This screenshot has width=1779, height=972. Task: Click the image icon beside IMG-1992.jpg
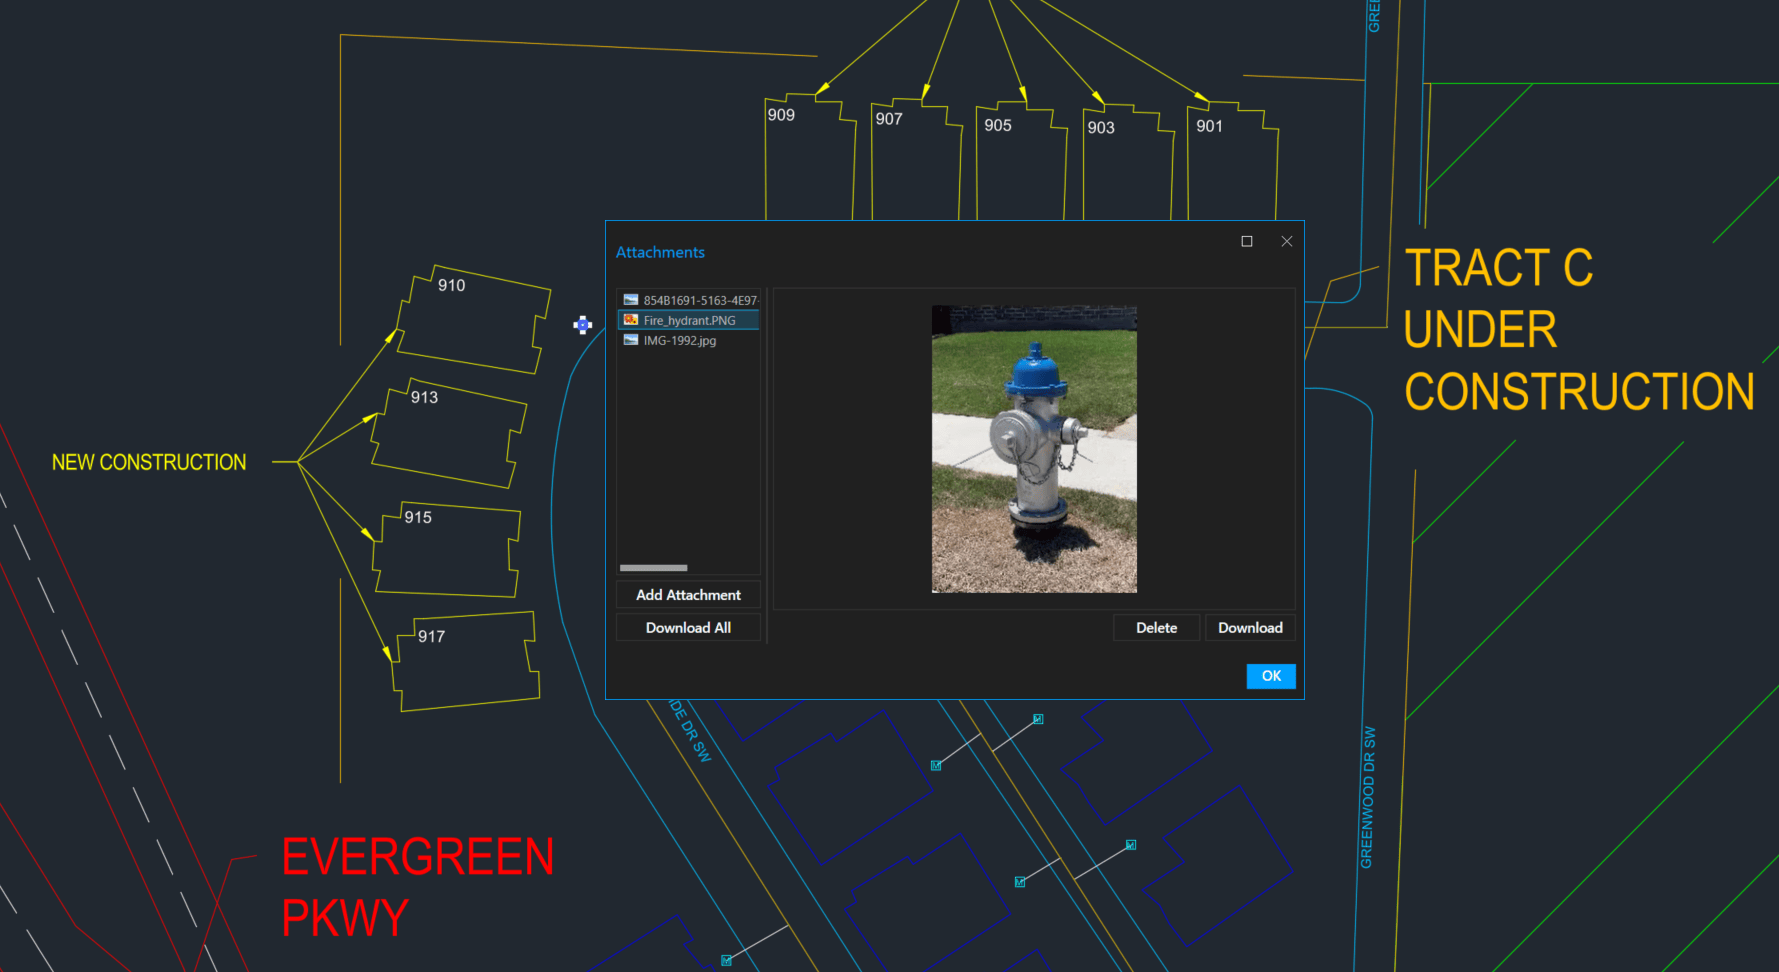coord(629,340)
